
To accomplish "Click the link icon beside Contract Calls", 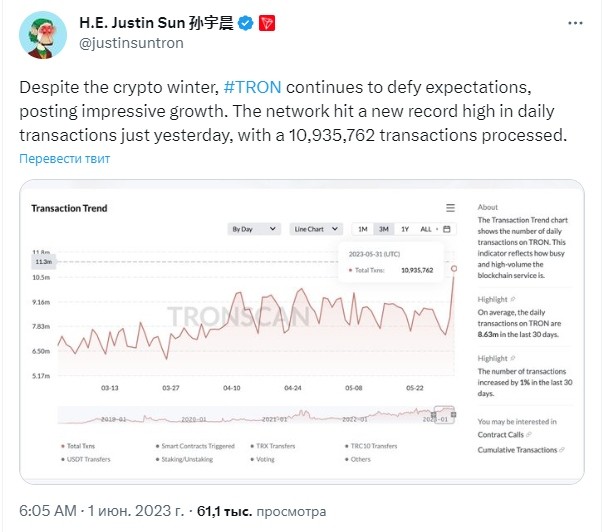I will (529, 435).
